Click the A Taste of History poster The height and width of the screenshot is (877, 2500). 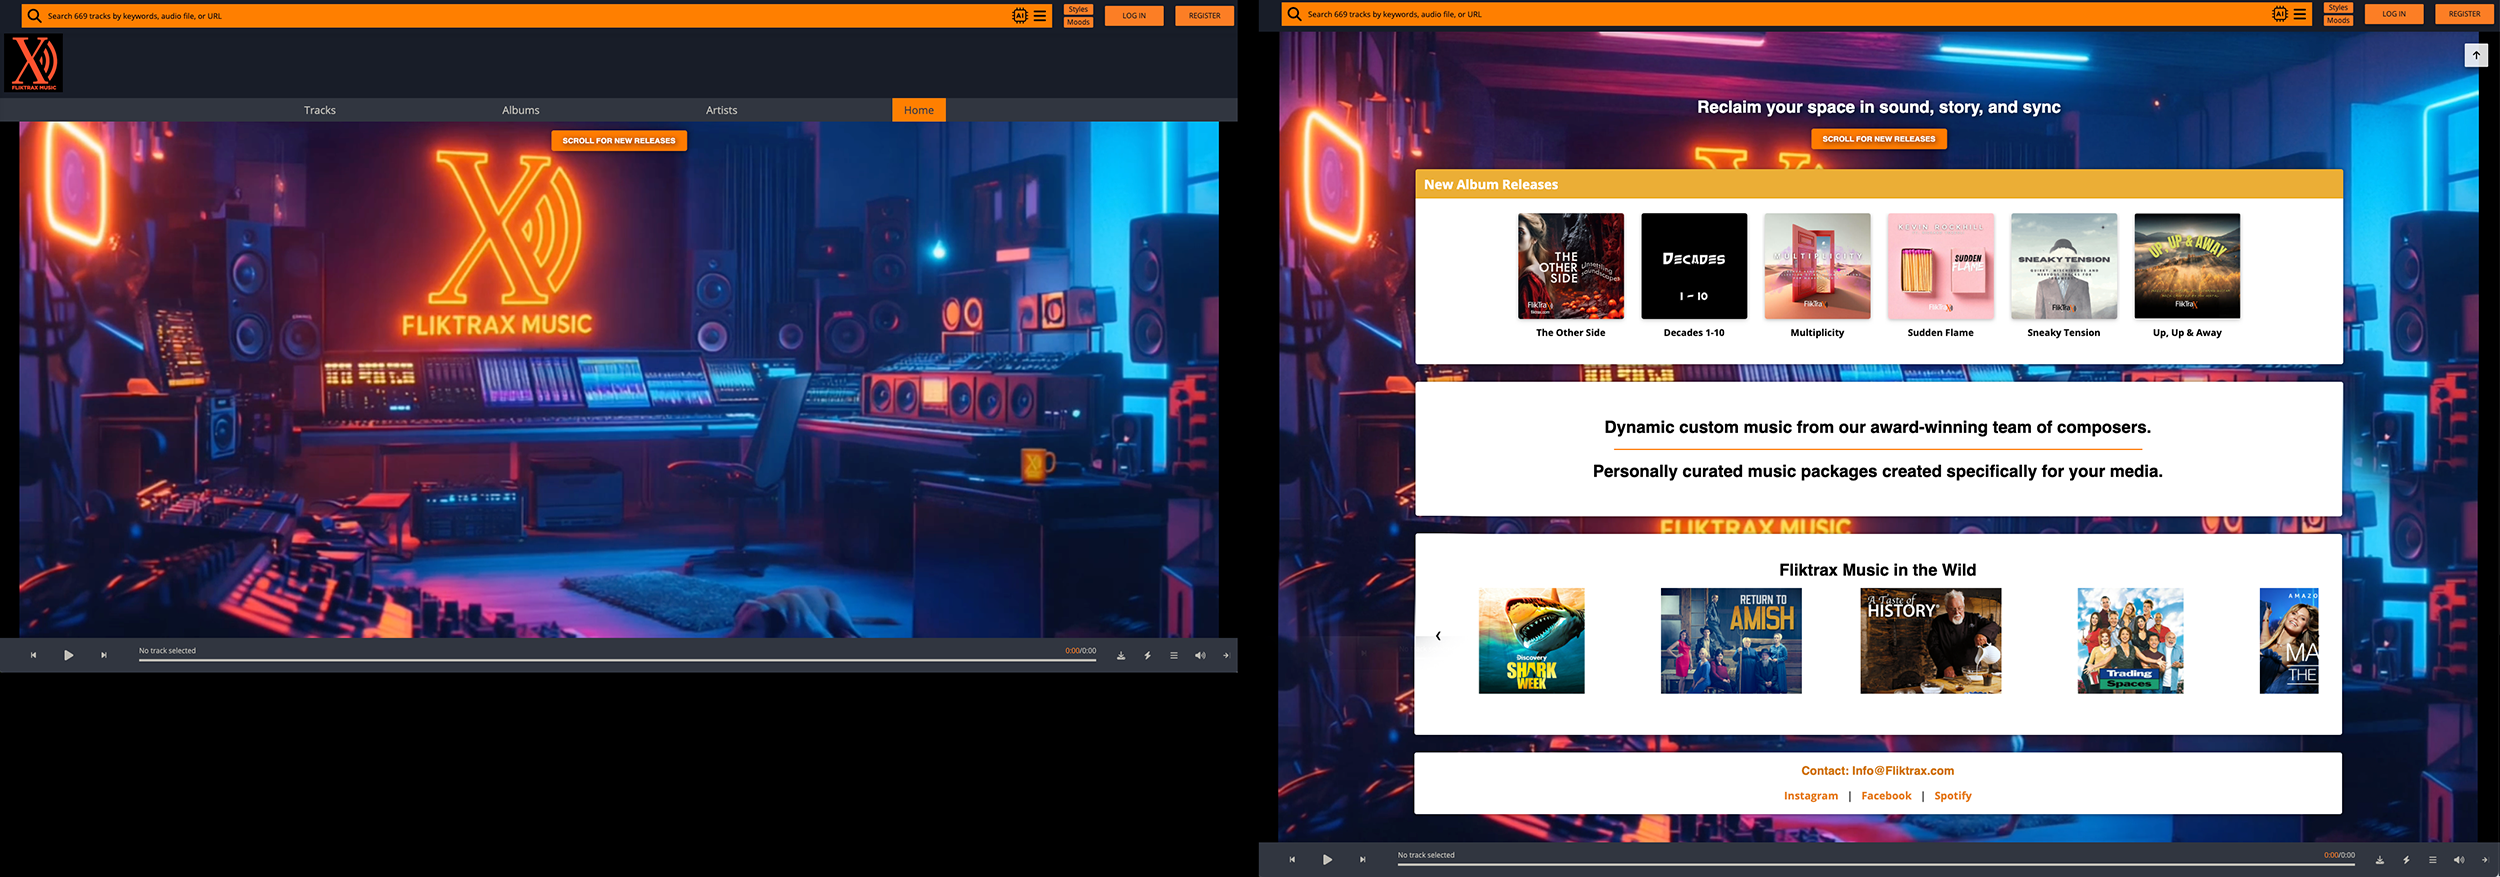[1931, 641]
